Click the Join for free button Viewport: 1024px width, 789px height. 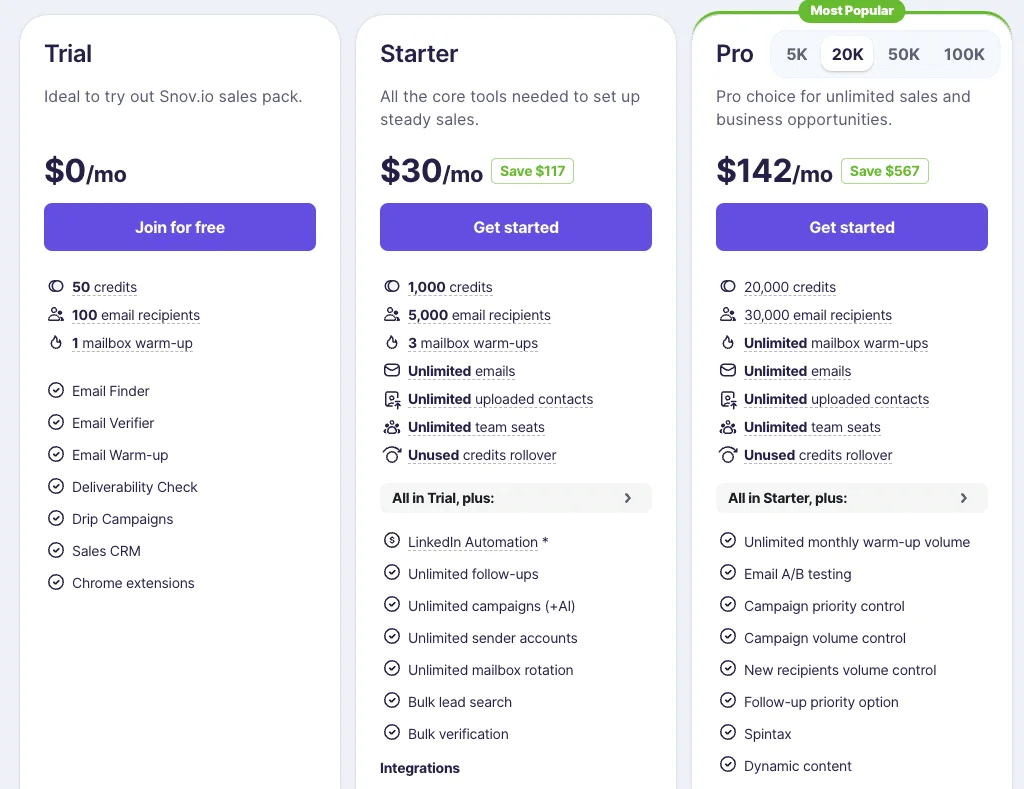(180, 227)
